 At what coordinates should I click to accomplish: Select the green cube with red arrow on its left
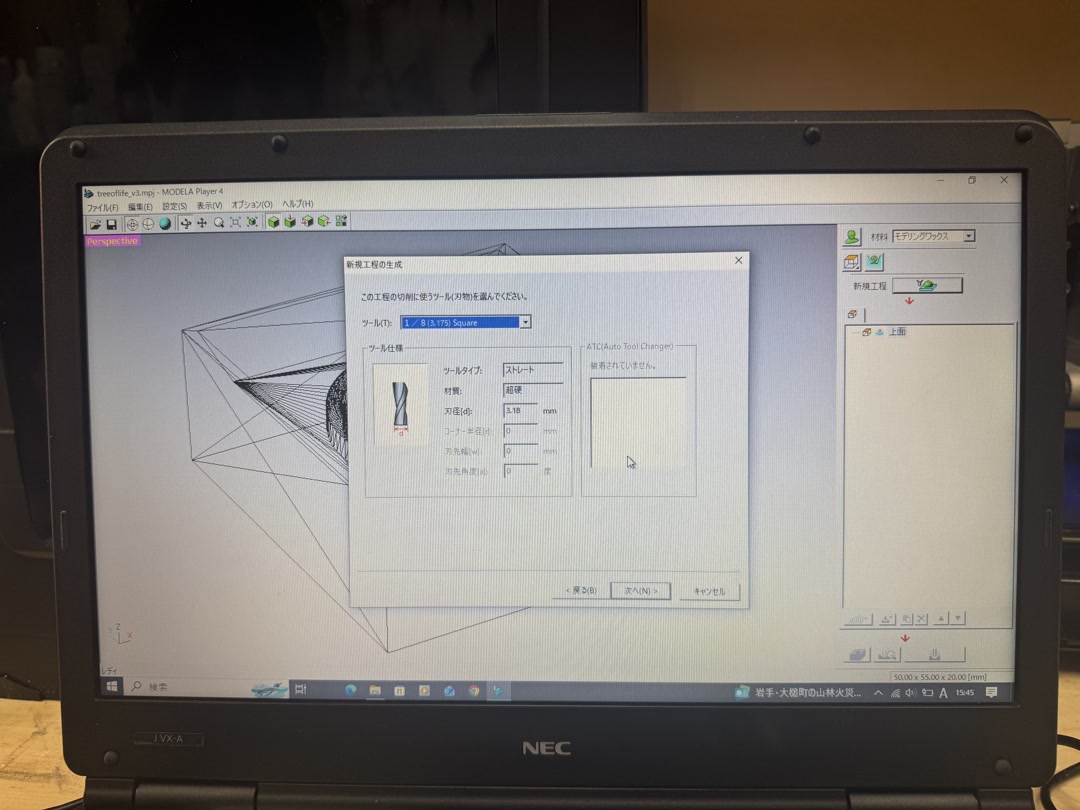point(307,221)
